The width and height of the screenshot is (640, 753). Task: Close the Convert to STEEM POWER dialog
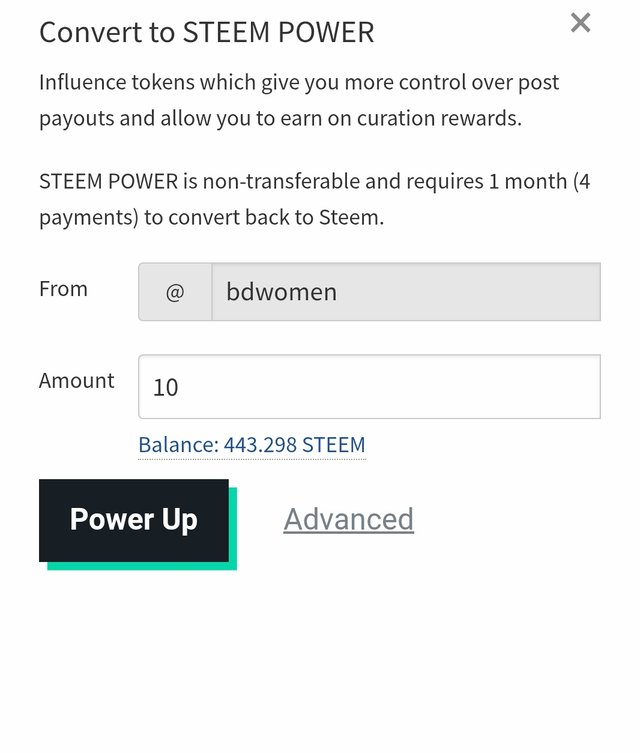point(580,23)
